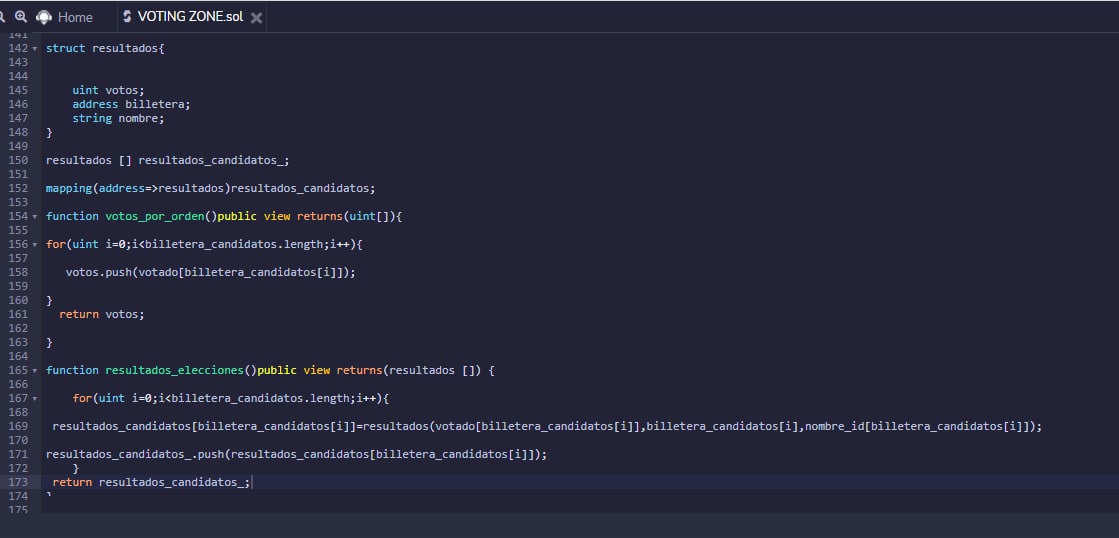Click 'address billetera;' line

click(131, 104)
